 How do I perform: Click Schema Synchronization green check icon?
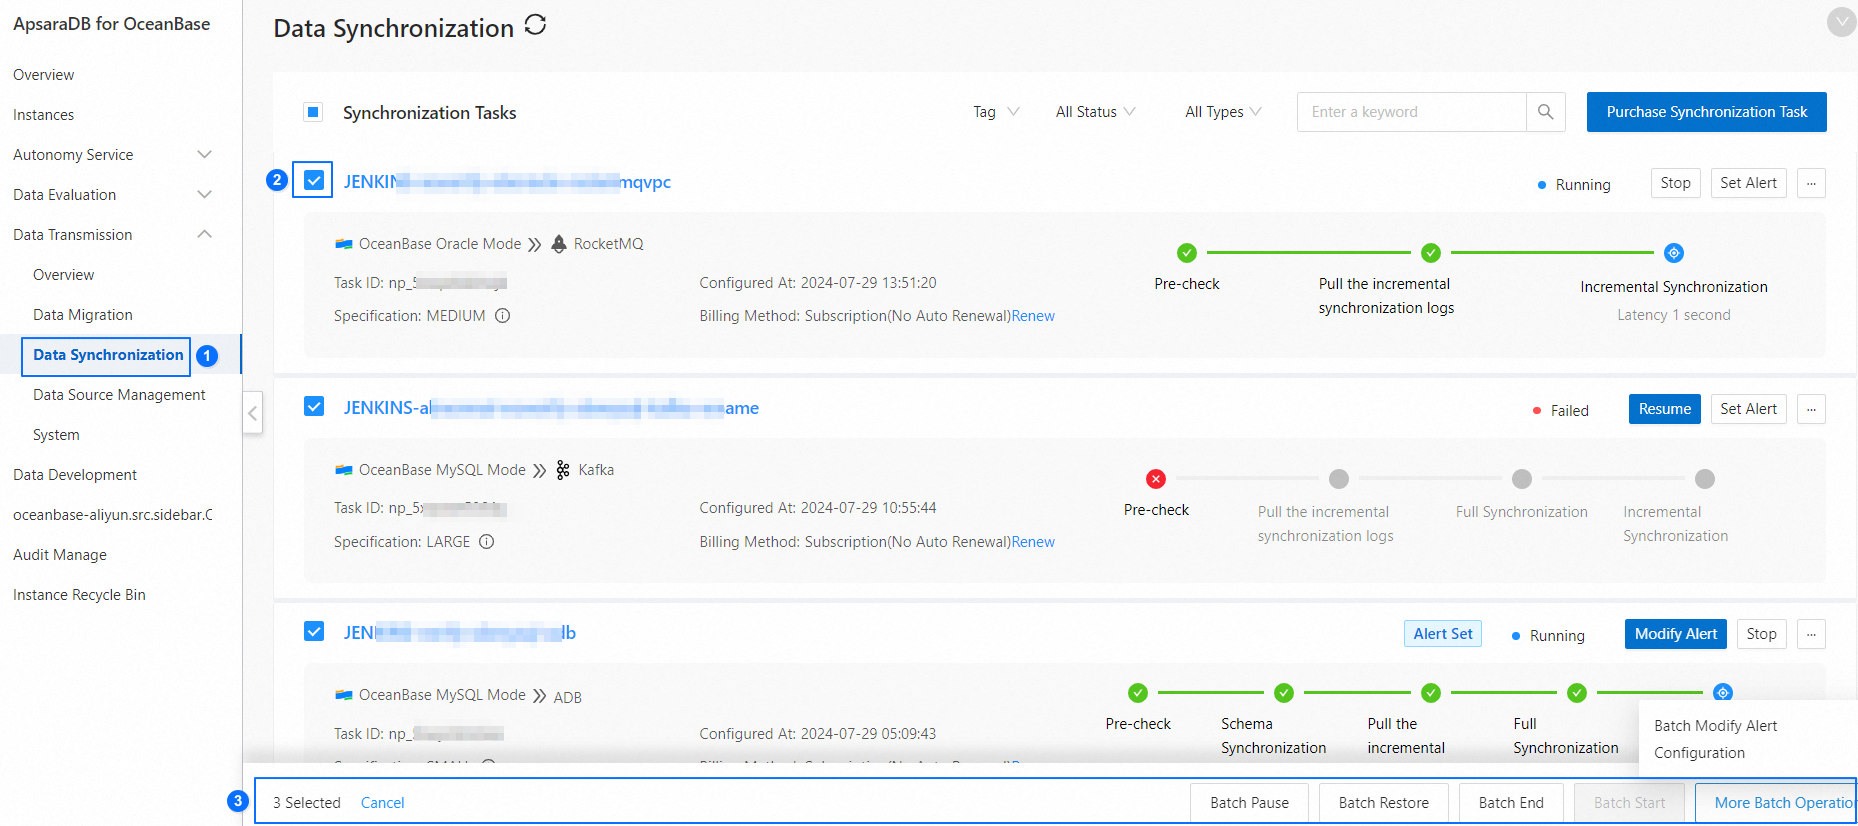pos(1284,693)
